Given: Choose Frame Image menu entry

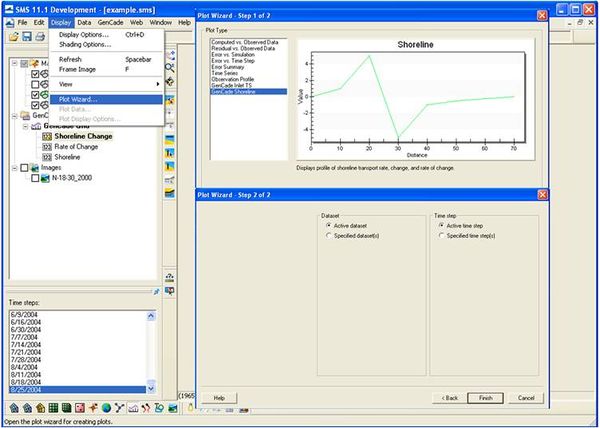Looking at the screenshot, I should click(x=107, y=69).
